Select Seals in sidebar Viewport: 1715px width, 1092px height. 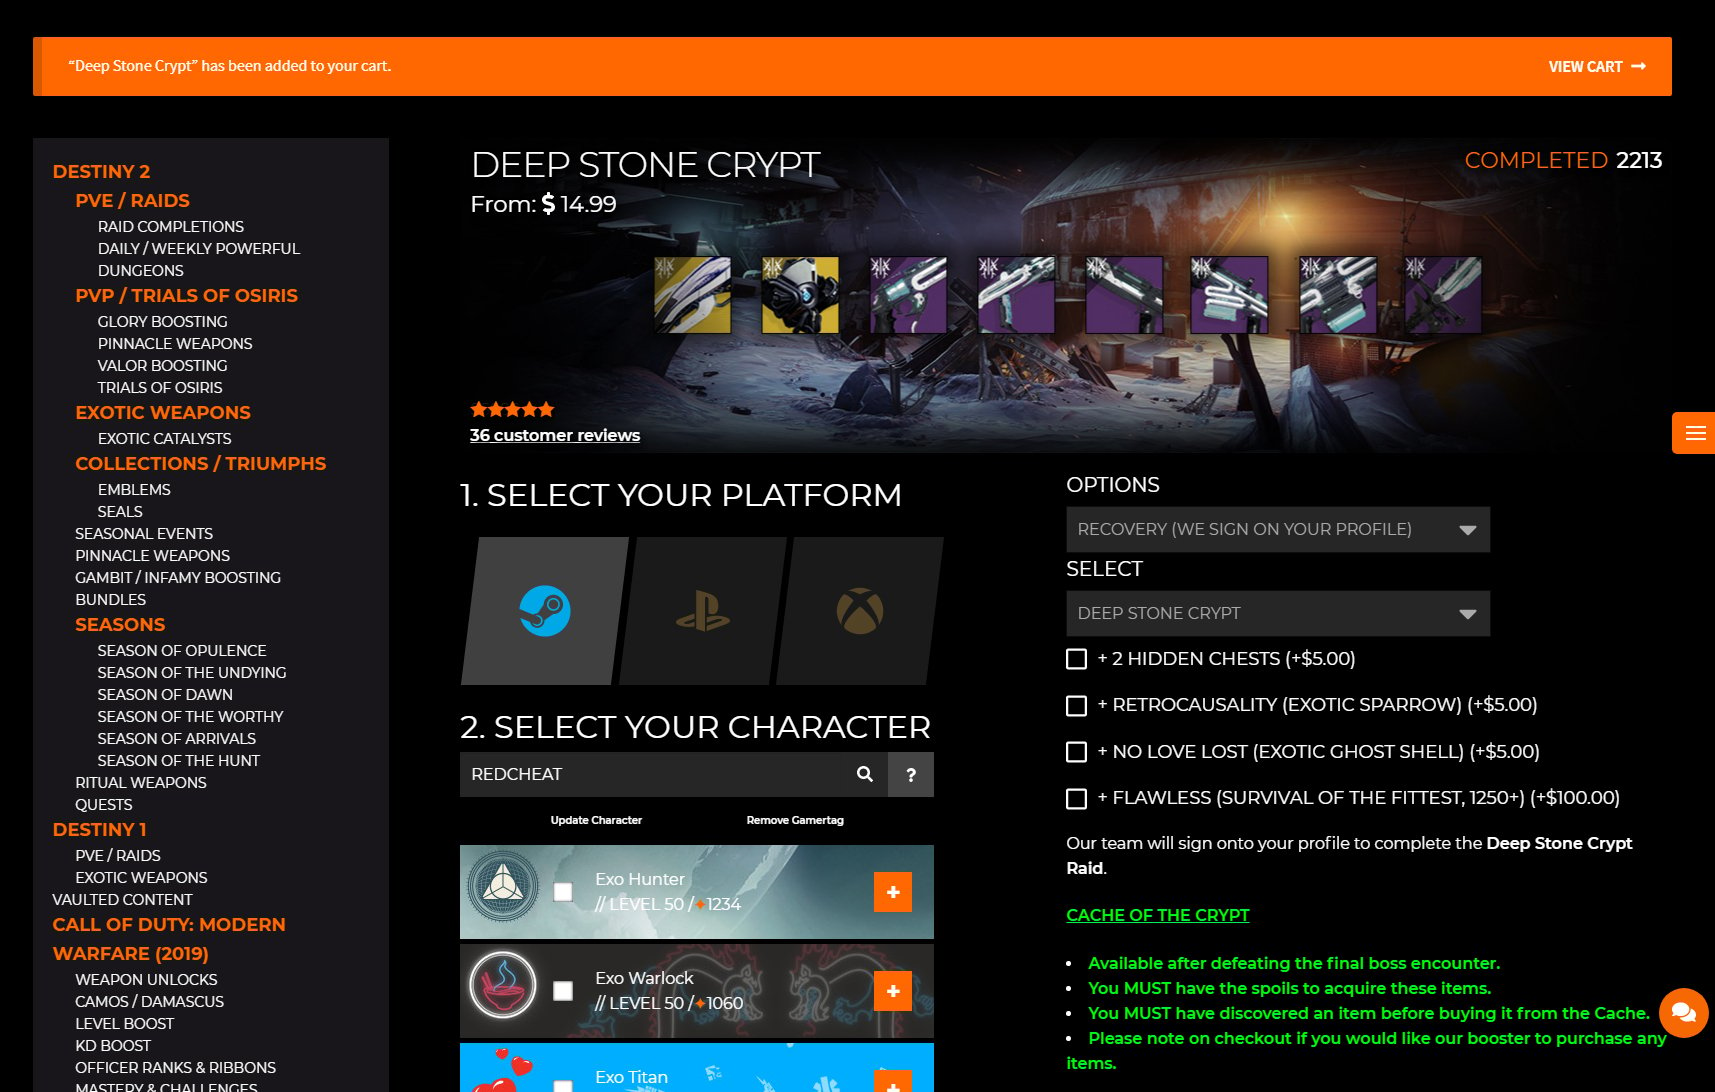point(120,512)
